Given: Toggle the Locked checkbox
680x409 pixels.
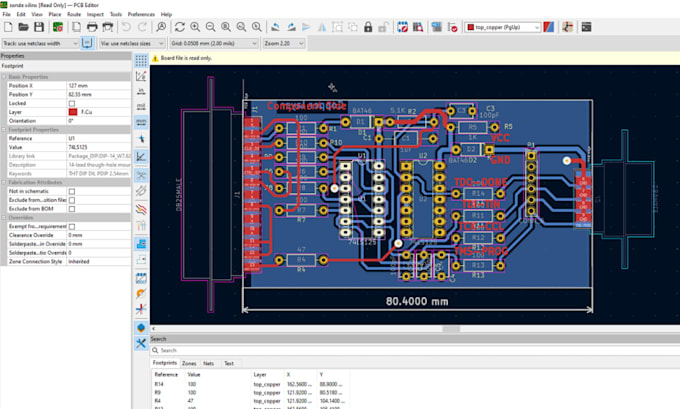Looking at the screenshot, I should click(x=72, y=103).
